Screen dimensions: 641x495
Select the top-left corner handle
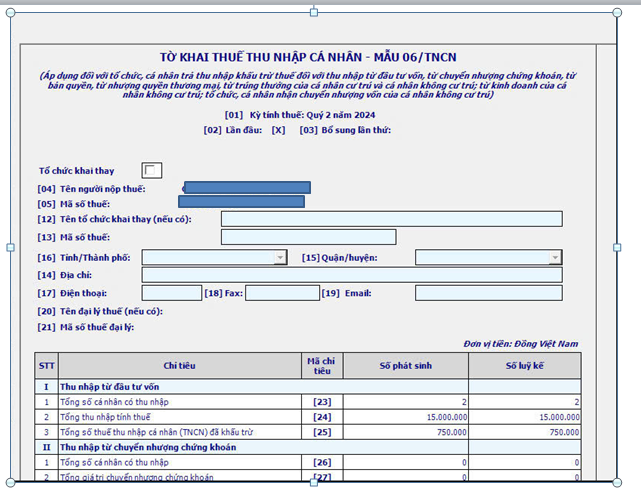tap(11, 12)
